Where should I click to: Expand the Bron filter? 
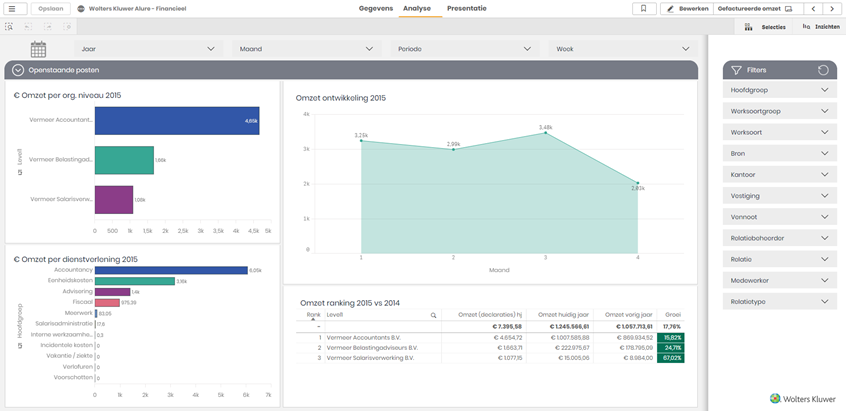point(780,154)
